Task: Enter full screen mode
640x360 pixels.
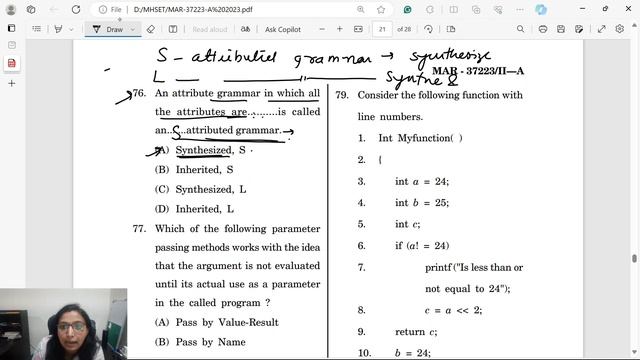Action: click(x=602, y=29)
